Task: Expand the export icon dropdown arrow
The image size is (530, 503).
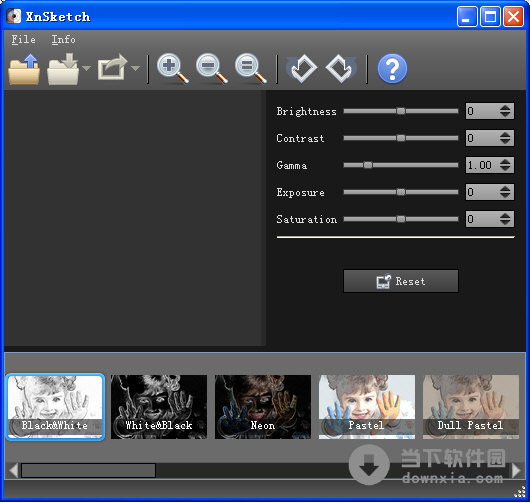Action: pyautogui.click(x=136, y=68)
